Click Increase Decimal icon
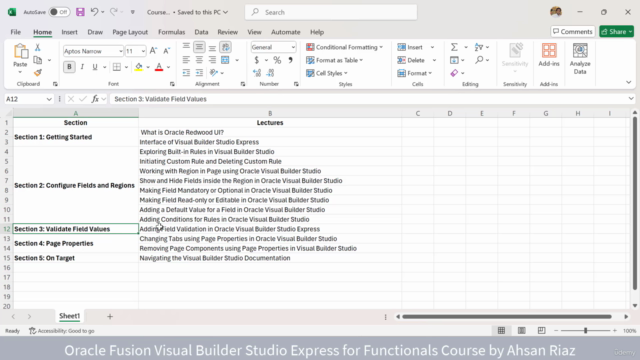Image resolution: width=640 pixels, height=360 pixels. pyautogui.click(x=257, y=73)
